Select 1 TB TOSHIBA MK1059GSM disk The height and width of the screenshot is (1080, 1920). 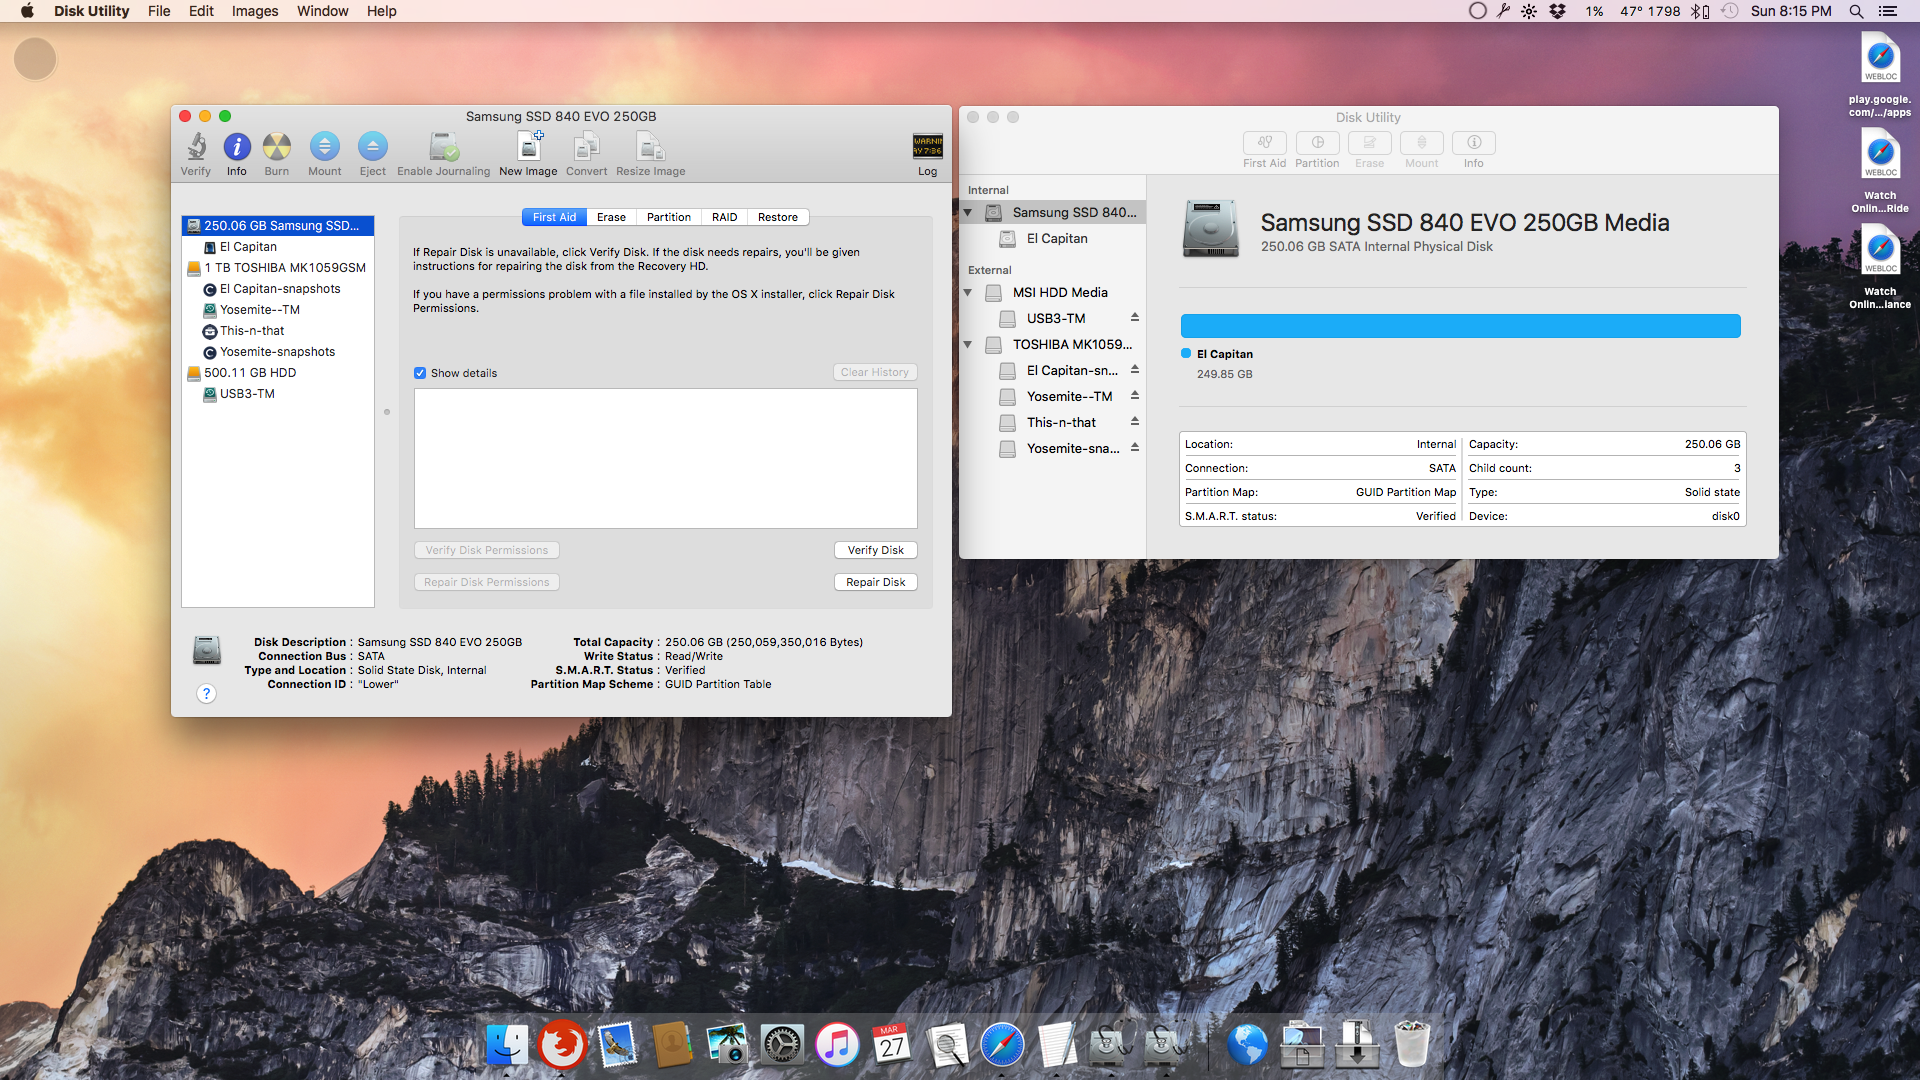[278, 268]
